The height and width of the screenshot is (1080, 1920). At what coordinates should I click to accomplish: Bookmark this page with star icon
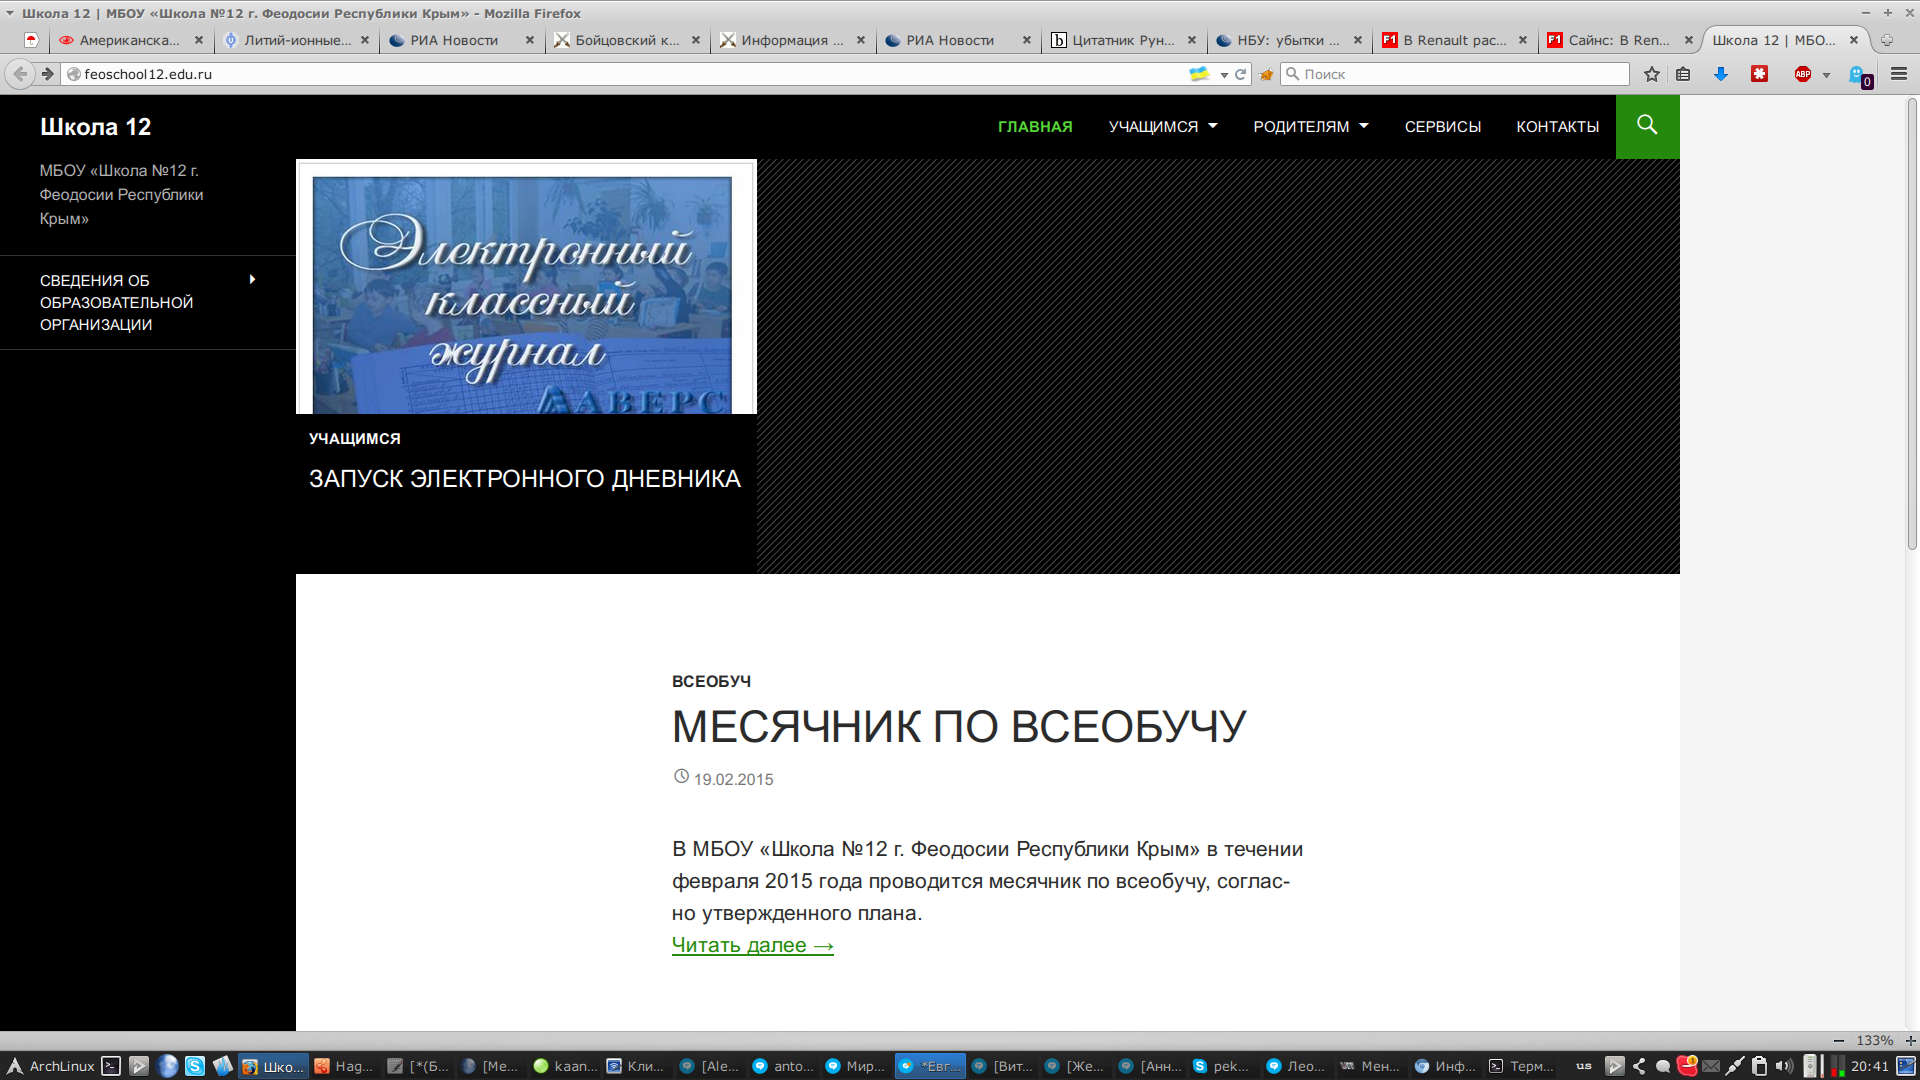pos(1652,74)
